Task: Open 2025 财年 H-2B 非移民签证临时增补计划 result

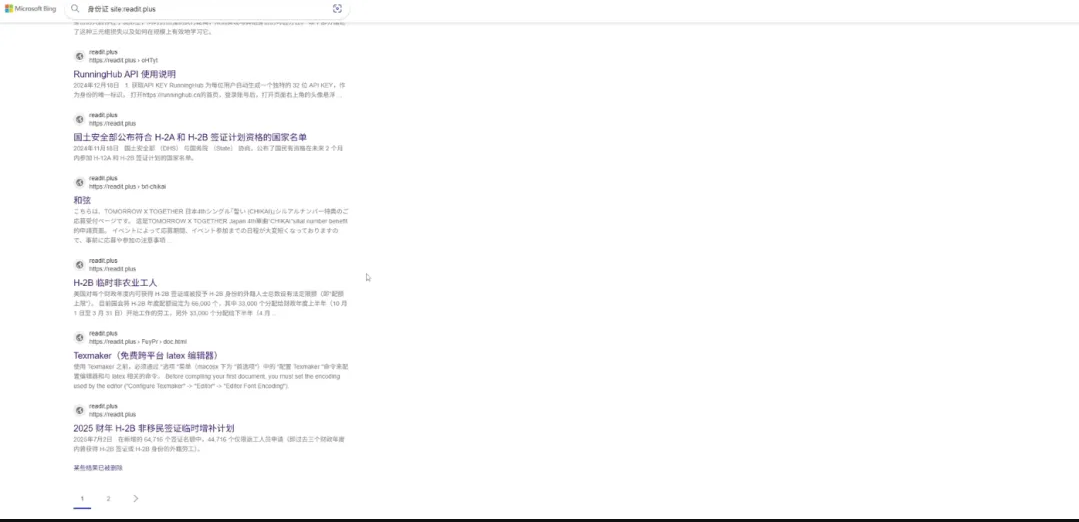Action: tap(153, 428)
